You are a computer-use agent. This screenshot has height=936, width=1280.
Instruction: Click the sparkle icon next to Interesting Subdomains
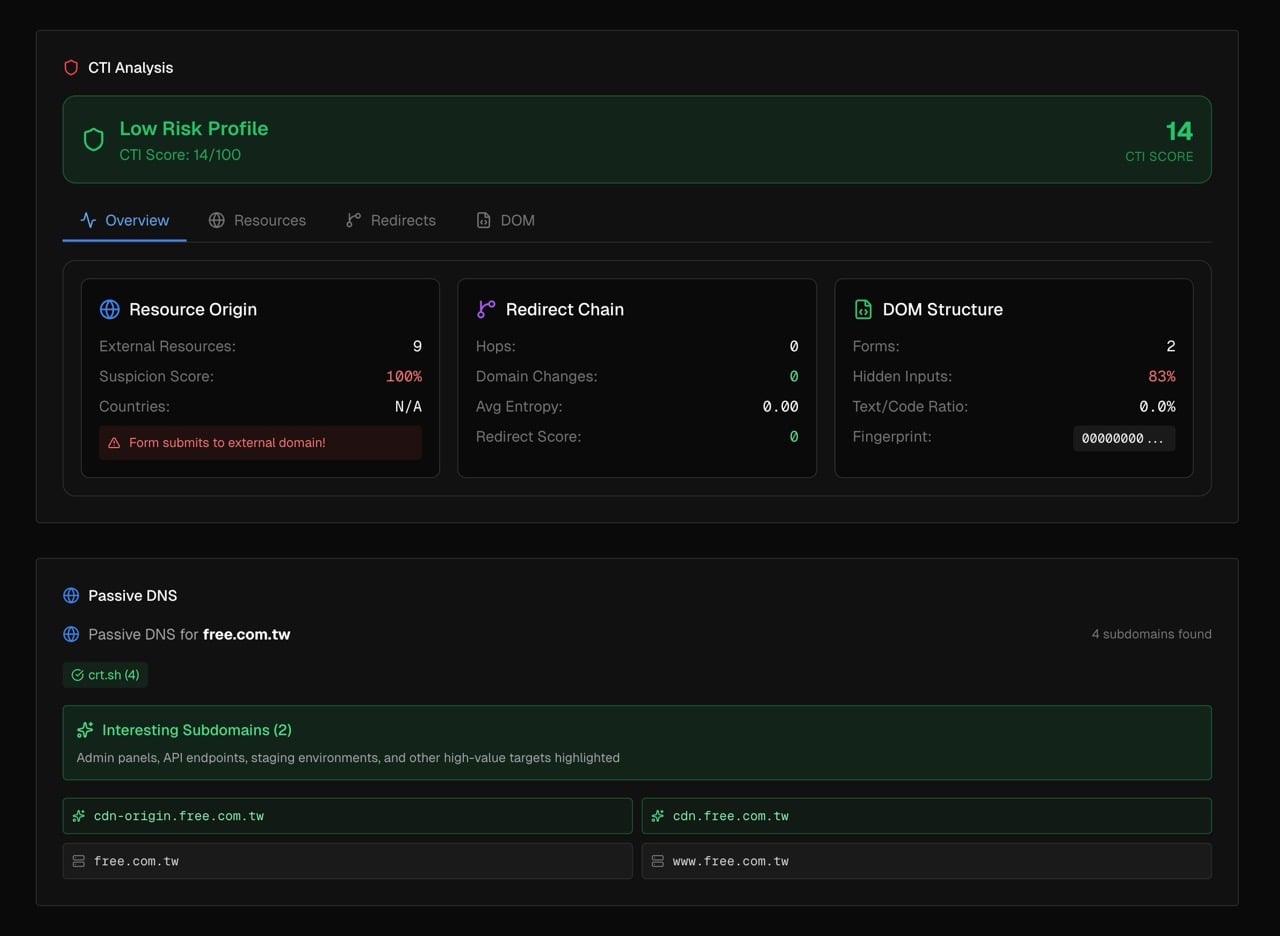(85, 731)
